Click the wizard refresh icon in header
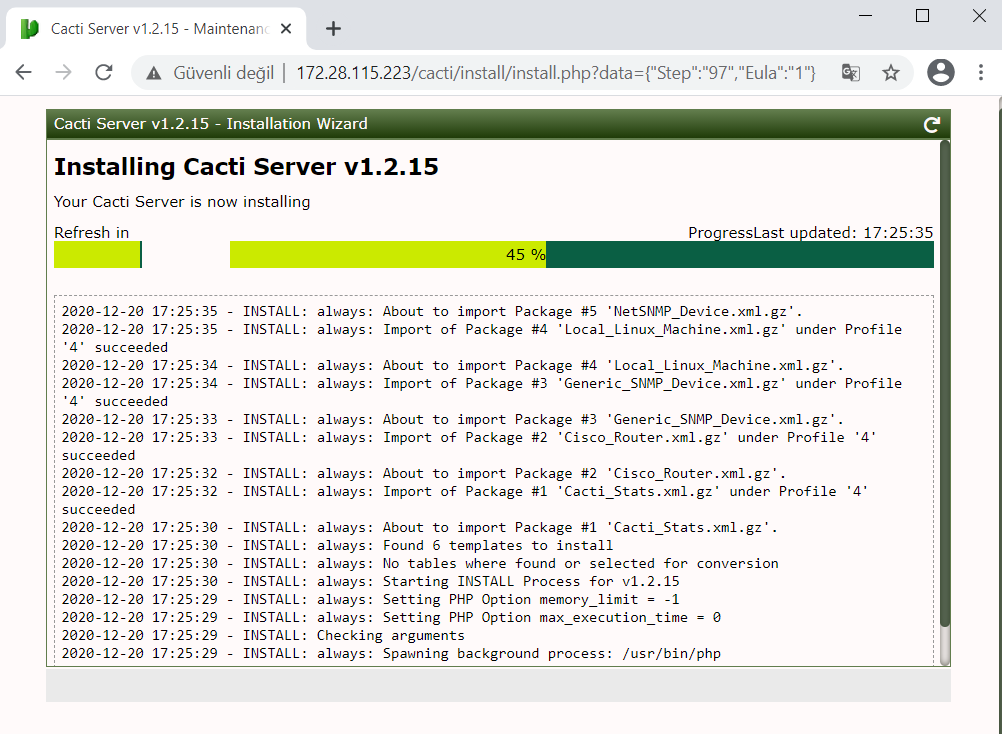Viewport: 1002px width, 734px height. coord(932,125)
